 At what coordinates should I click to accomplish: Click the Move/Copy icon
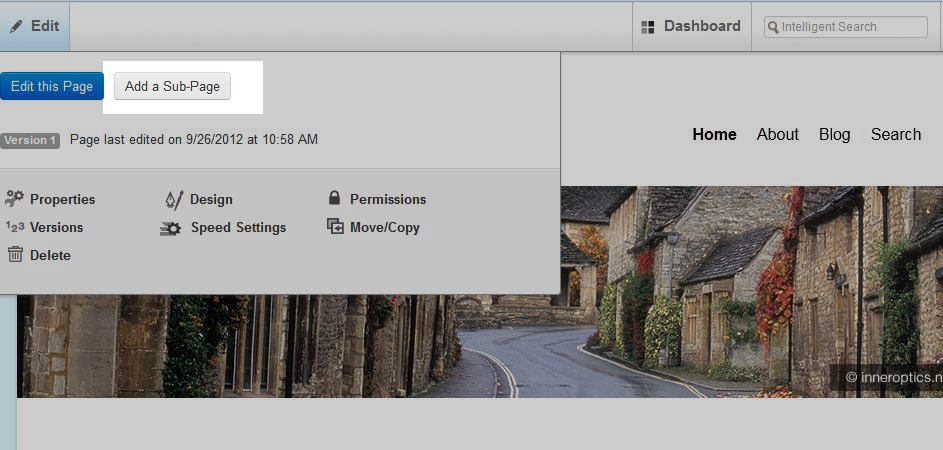pyautogui.click(x=335, y=227)
